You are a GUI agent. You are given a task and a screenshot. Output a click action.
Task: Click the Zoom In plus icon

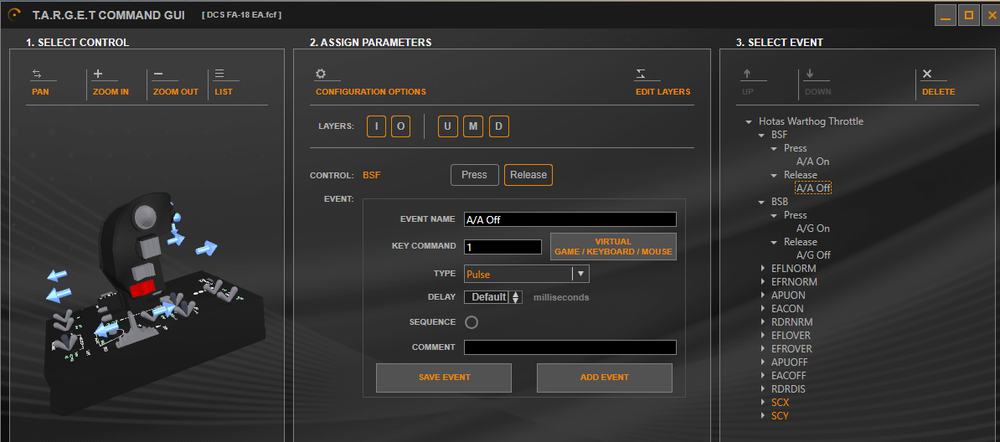point(98,74)
